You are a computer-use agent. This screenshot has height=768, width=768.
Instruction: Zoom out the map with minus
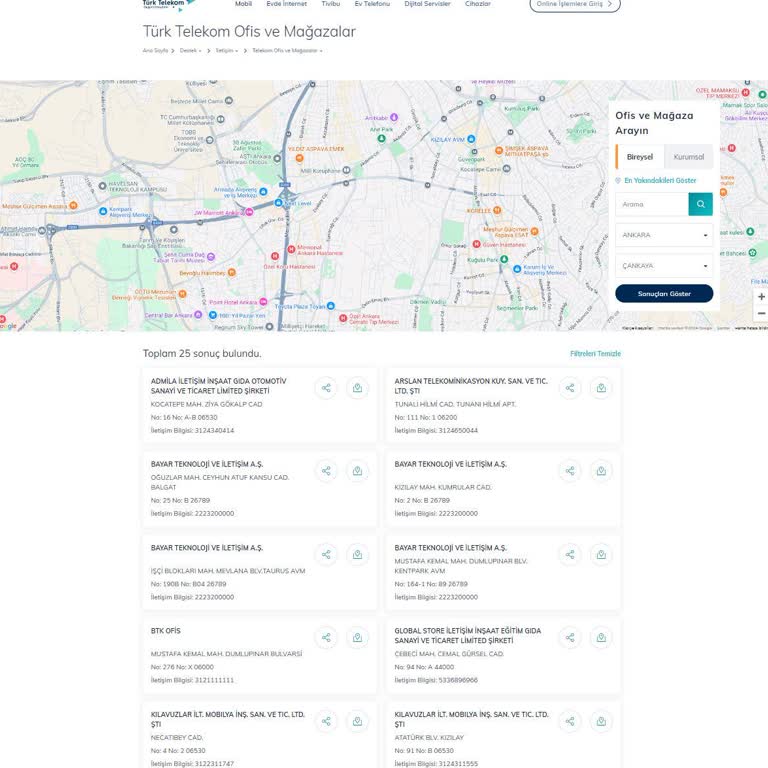coord(761,313)
